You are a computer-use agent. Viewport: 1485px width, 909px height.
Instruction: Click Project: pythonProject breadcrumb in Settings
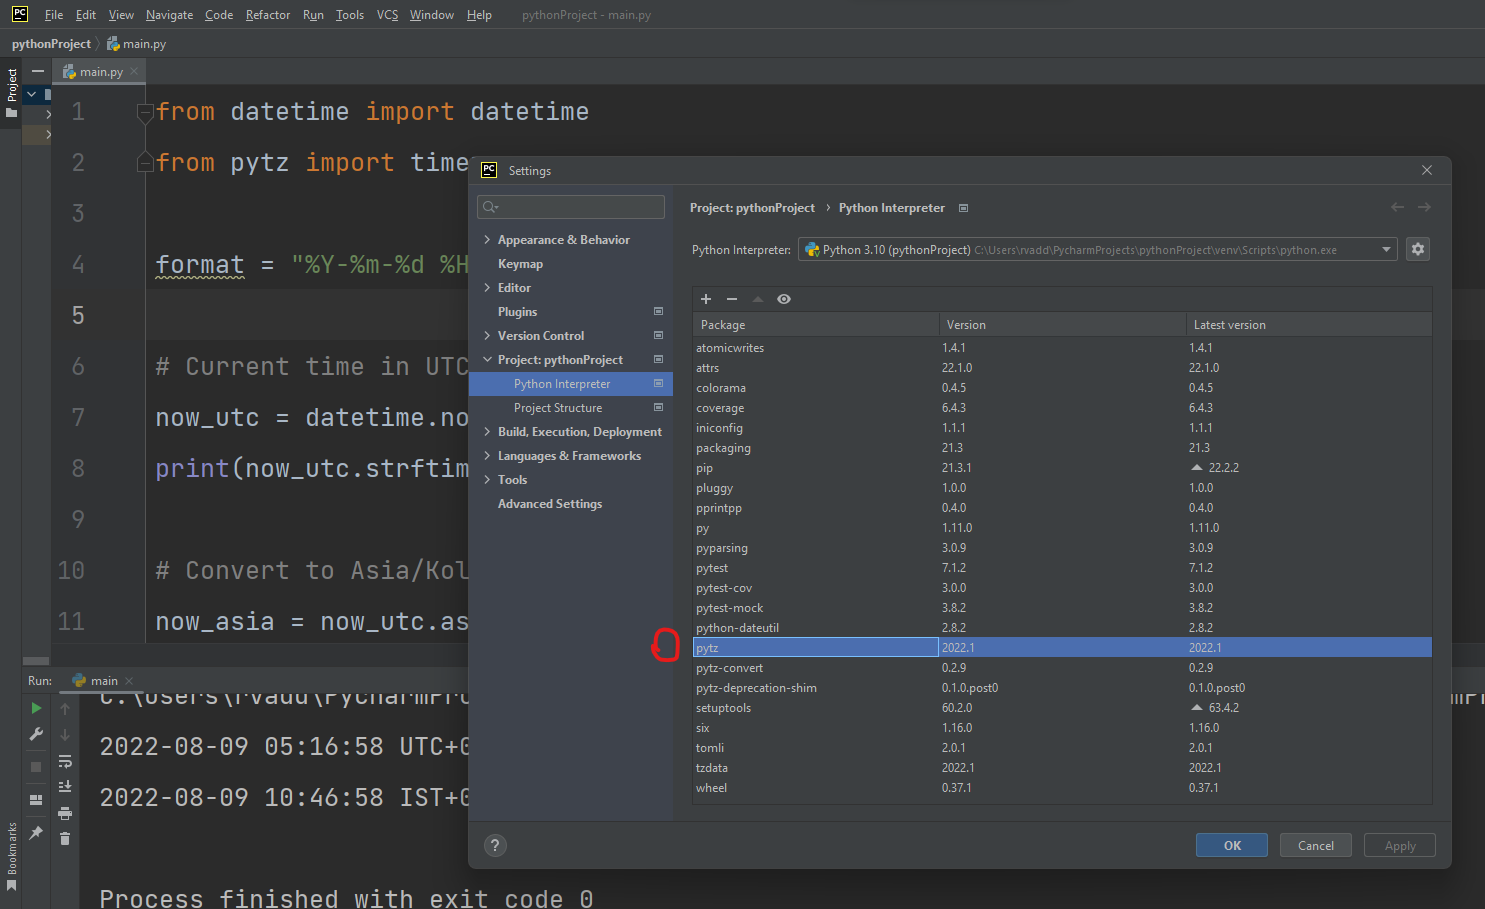click(x=752, y=208)
